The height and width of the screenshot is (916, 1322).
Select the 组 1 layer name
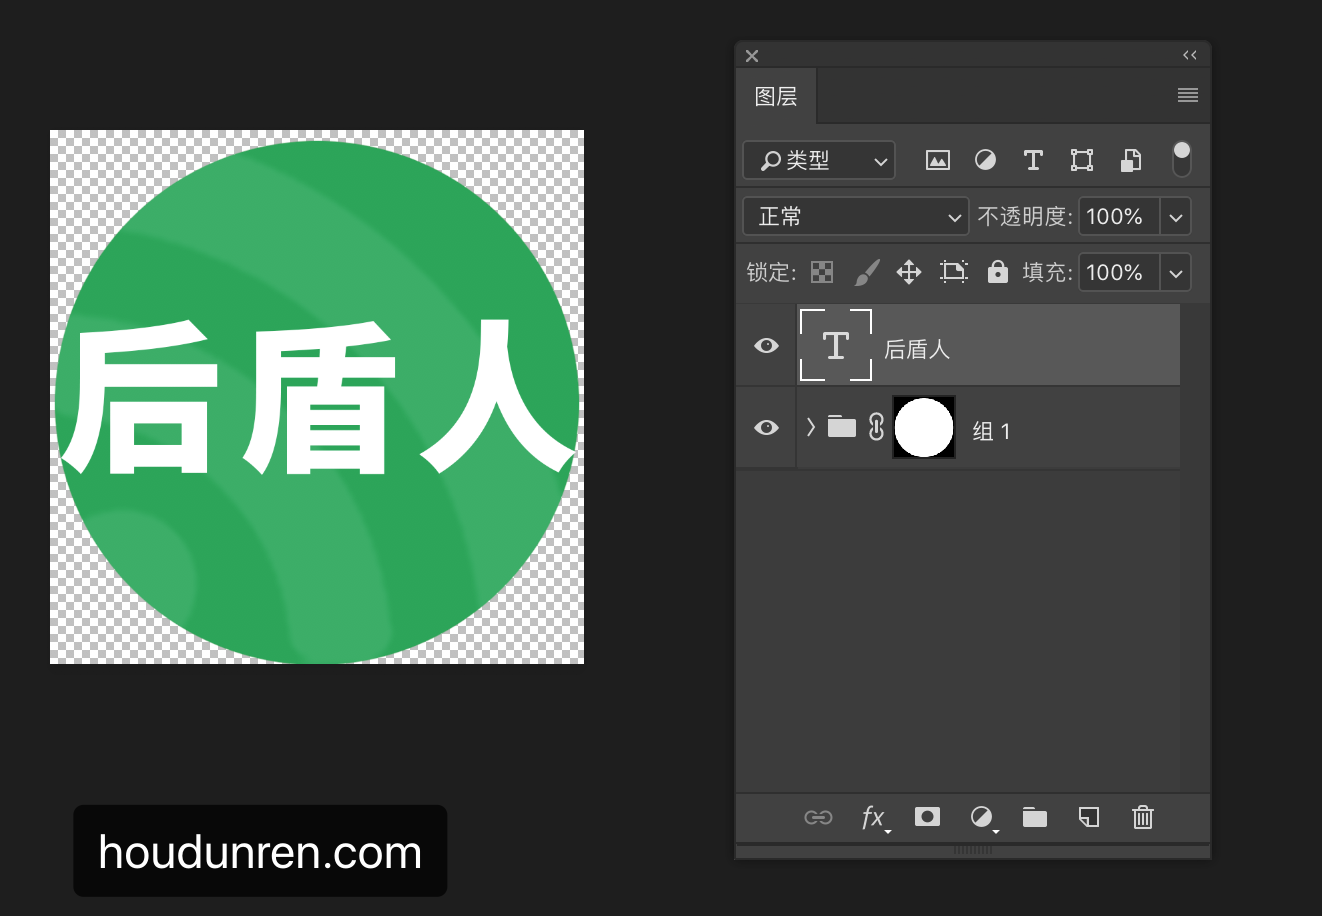coord(991,431)
